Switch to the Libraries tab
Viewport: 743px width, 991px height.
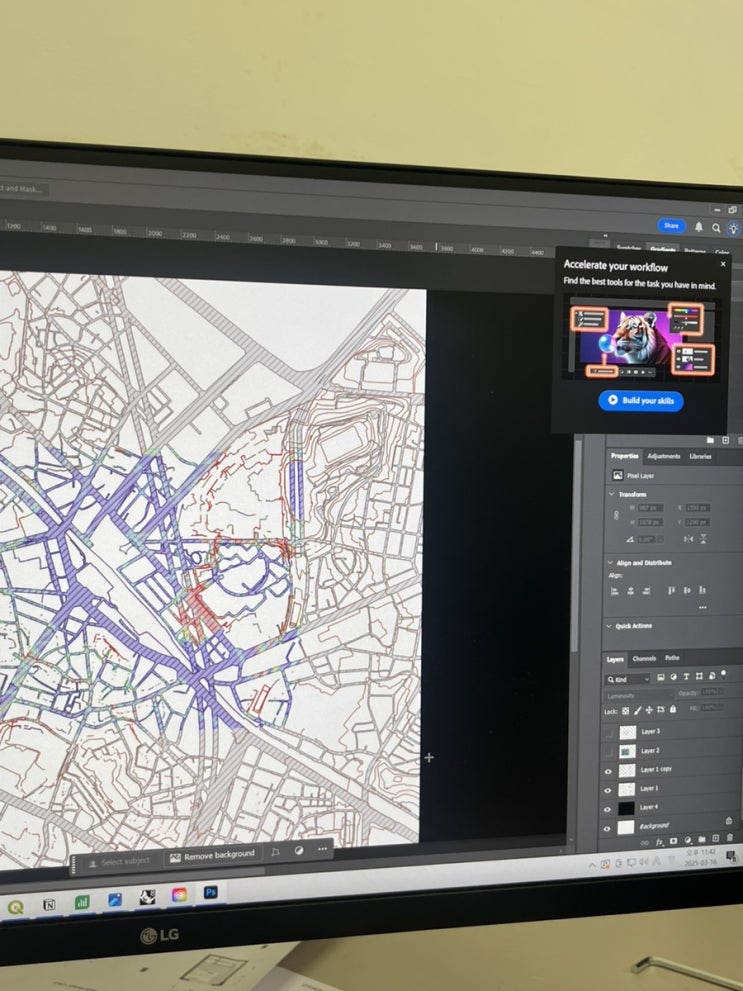[x=699, y=456]
